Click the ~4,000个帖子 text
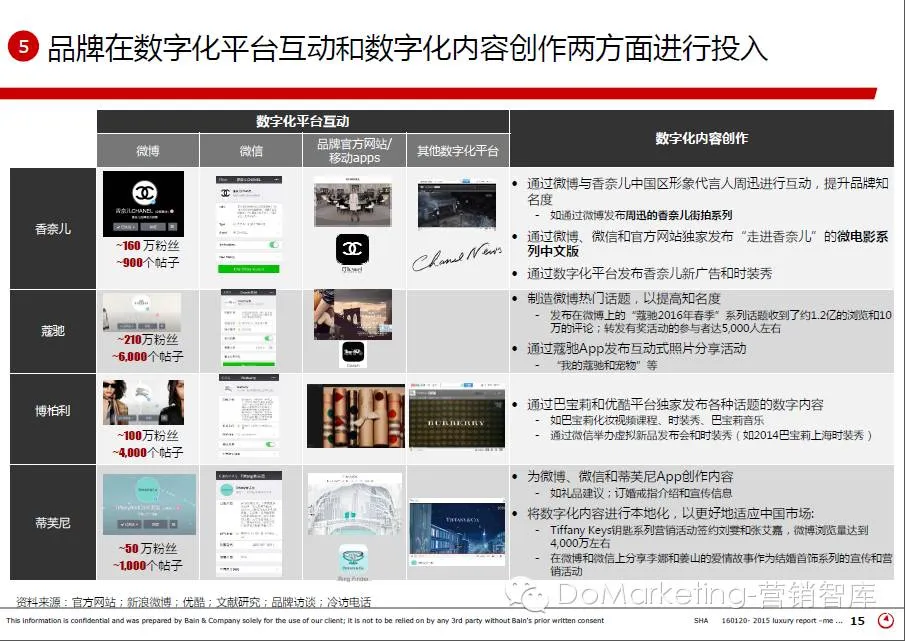This screenshot has width=905, height=641. 148,452
